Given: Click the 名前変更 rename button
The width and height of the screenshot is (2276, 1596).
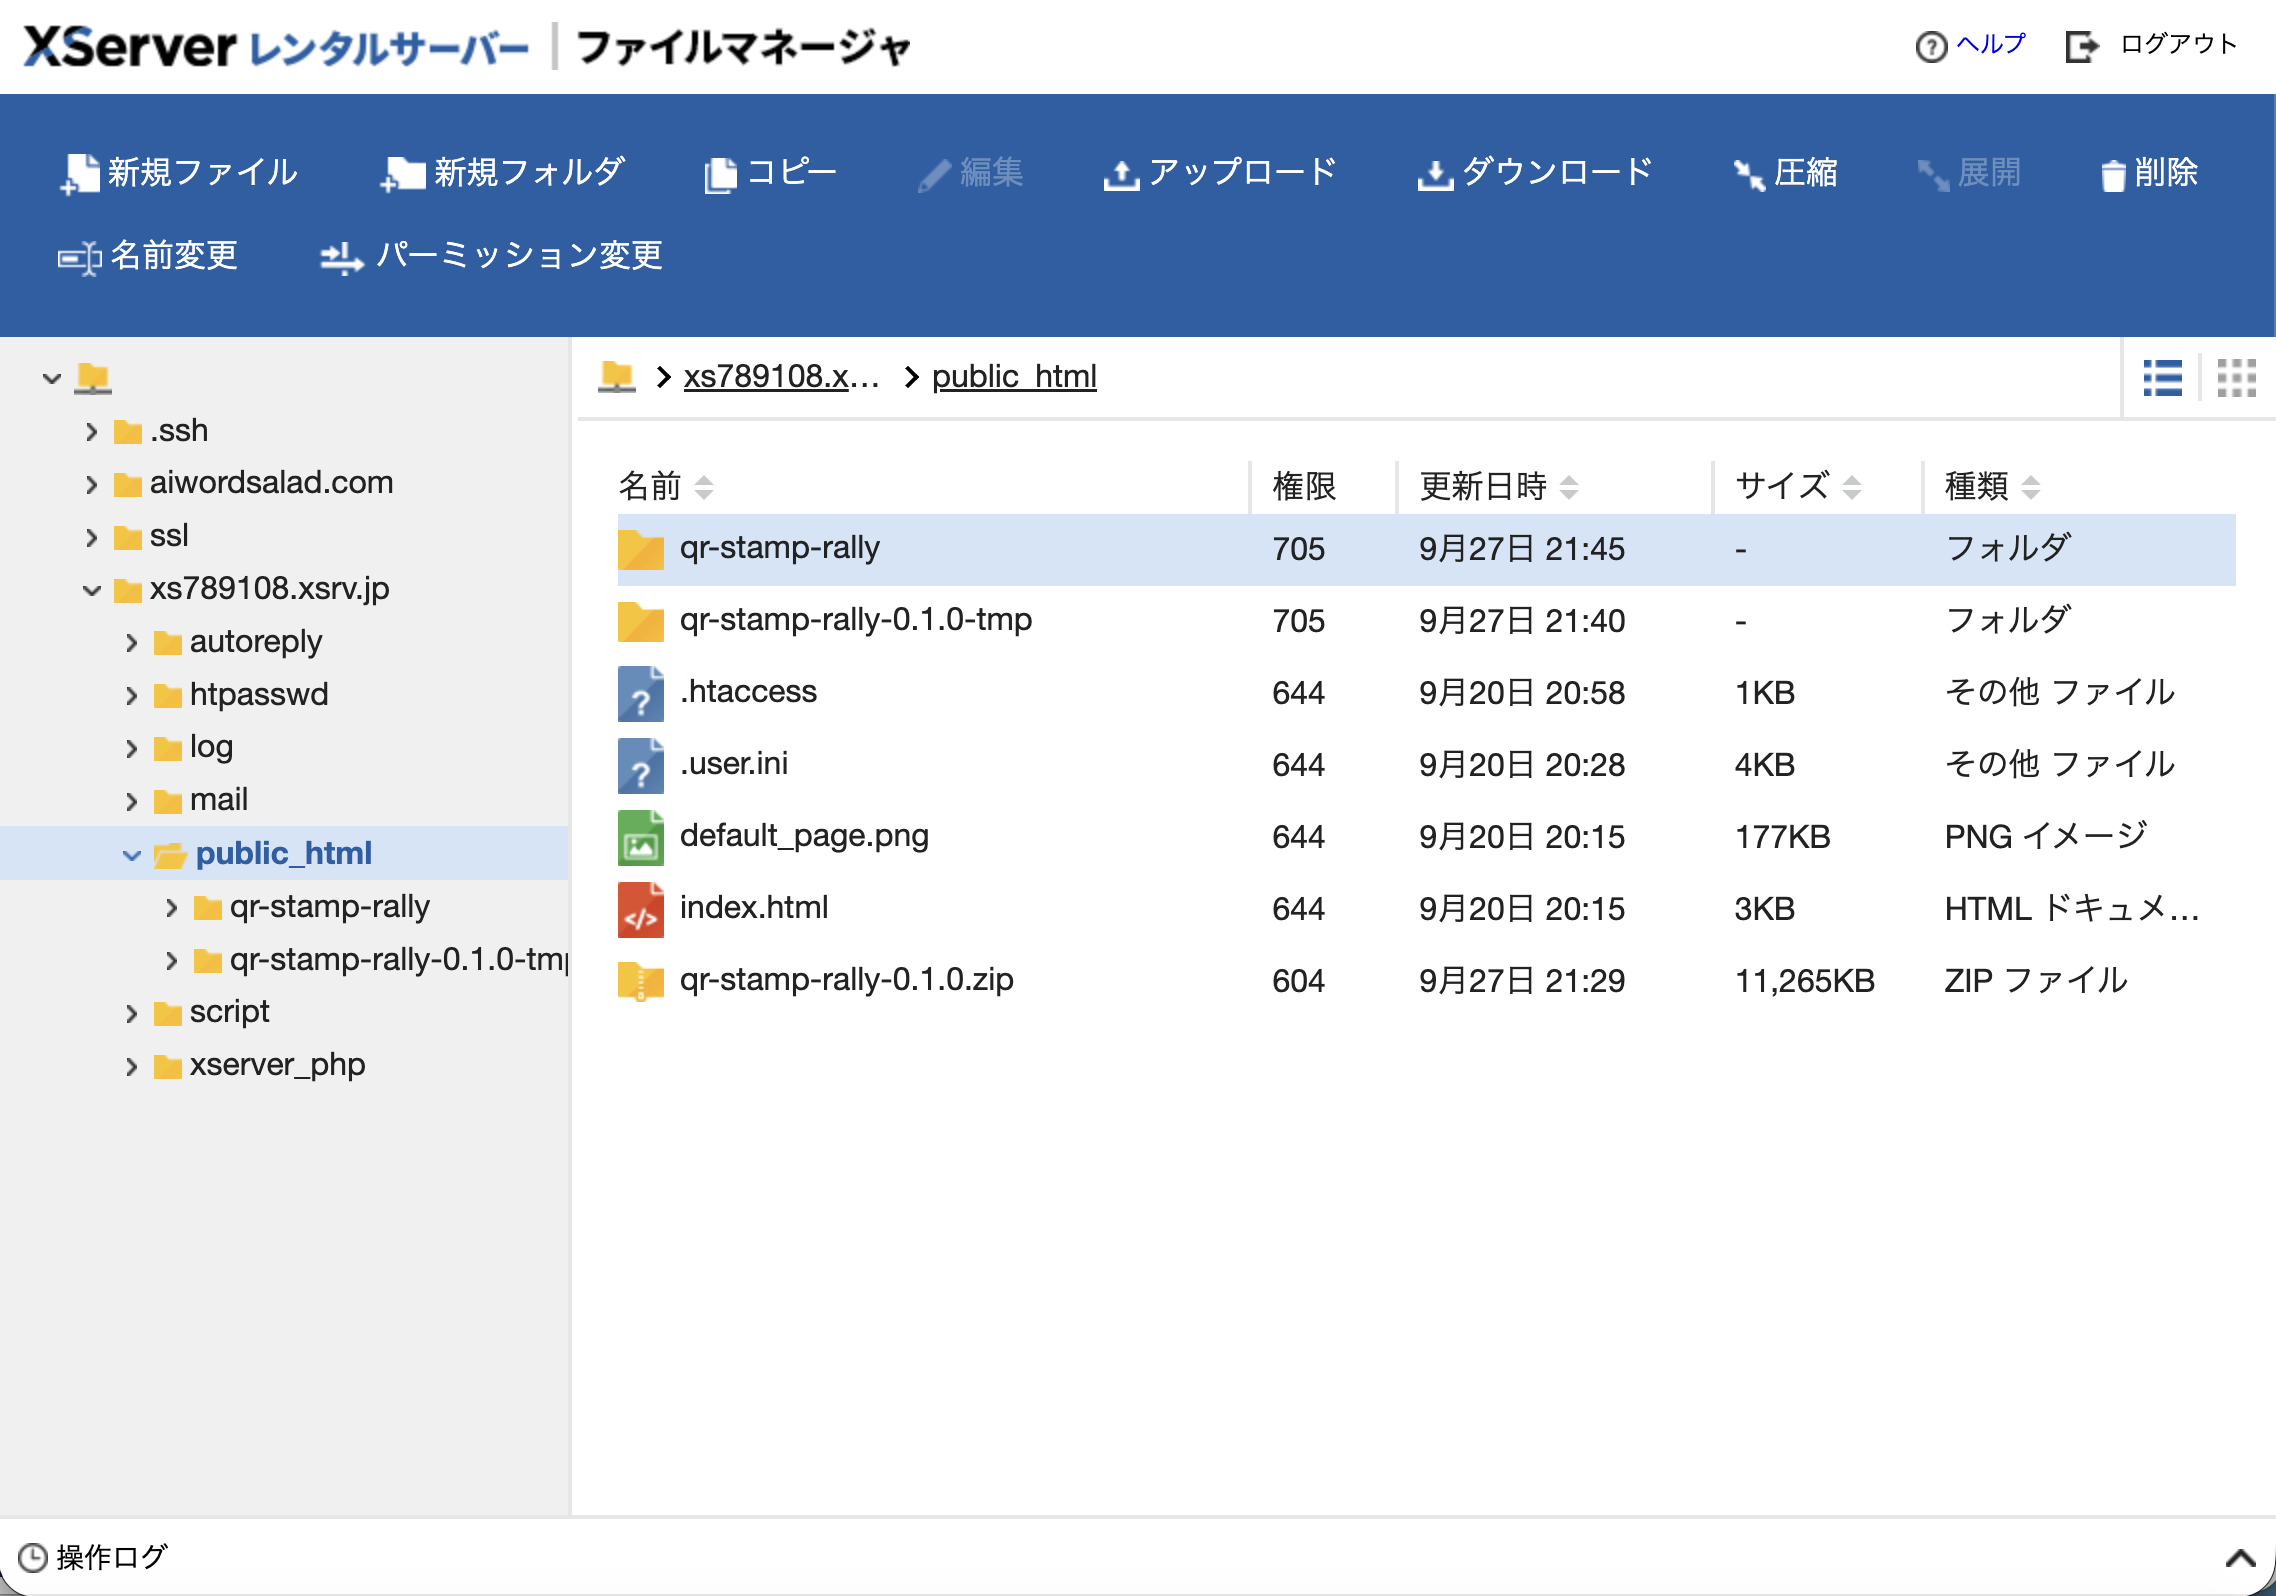Looking at the screenshot, I should coord(148,256).
